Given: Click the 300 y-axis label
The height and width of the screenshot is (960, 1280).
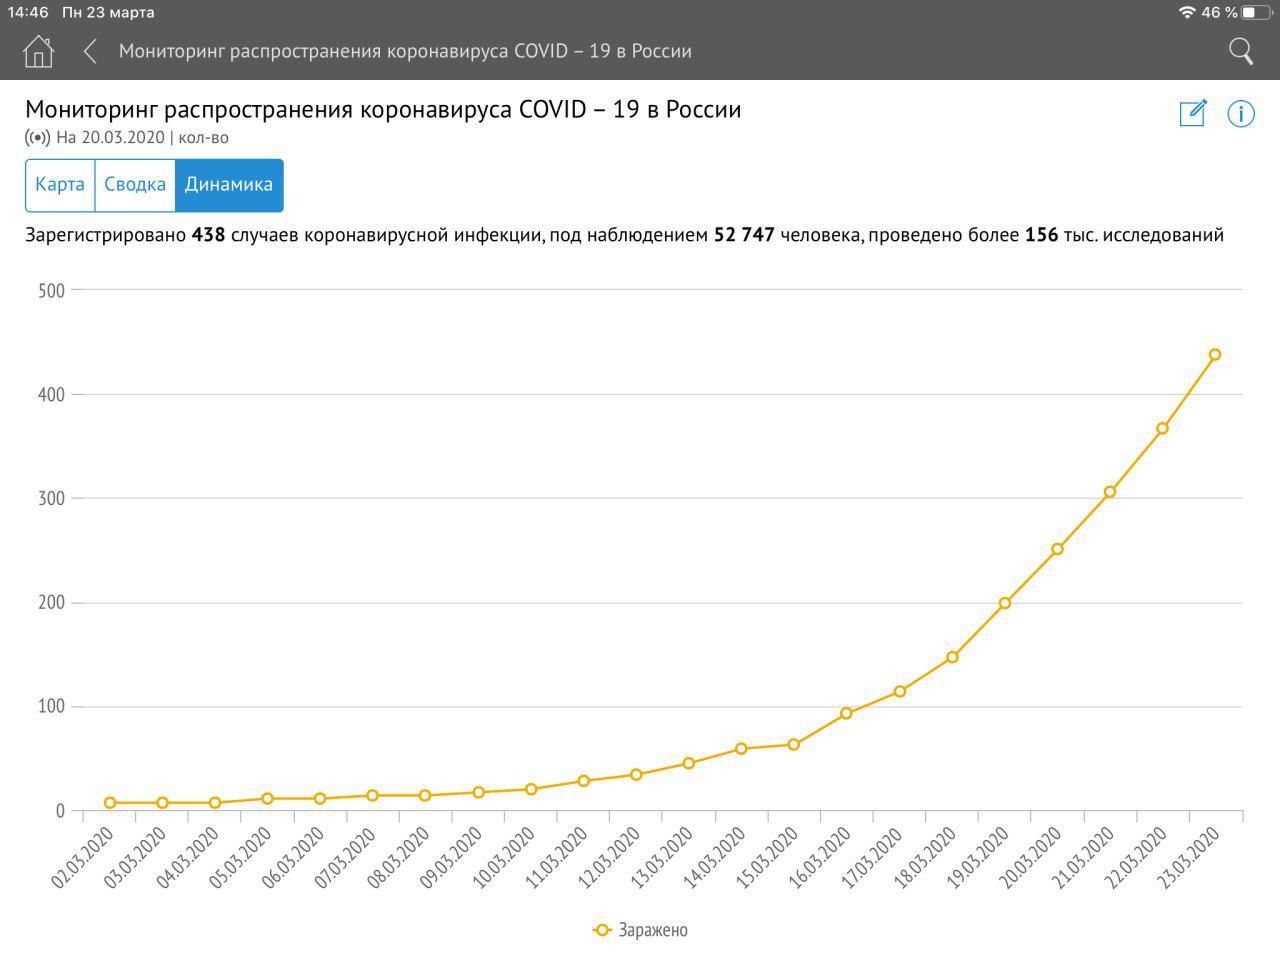Looking at the screenshot, I should [51, 499].
